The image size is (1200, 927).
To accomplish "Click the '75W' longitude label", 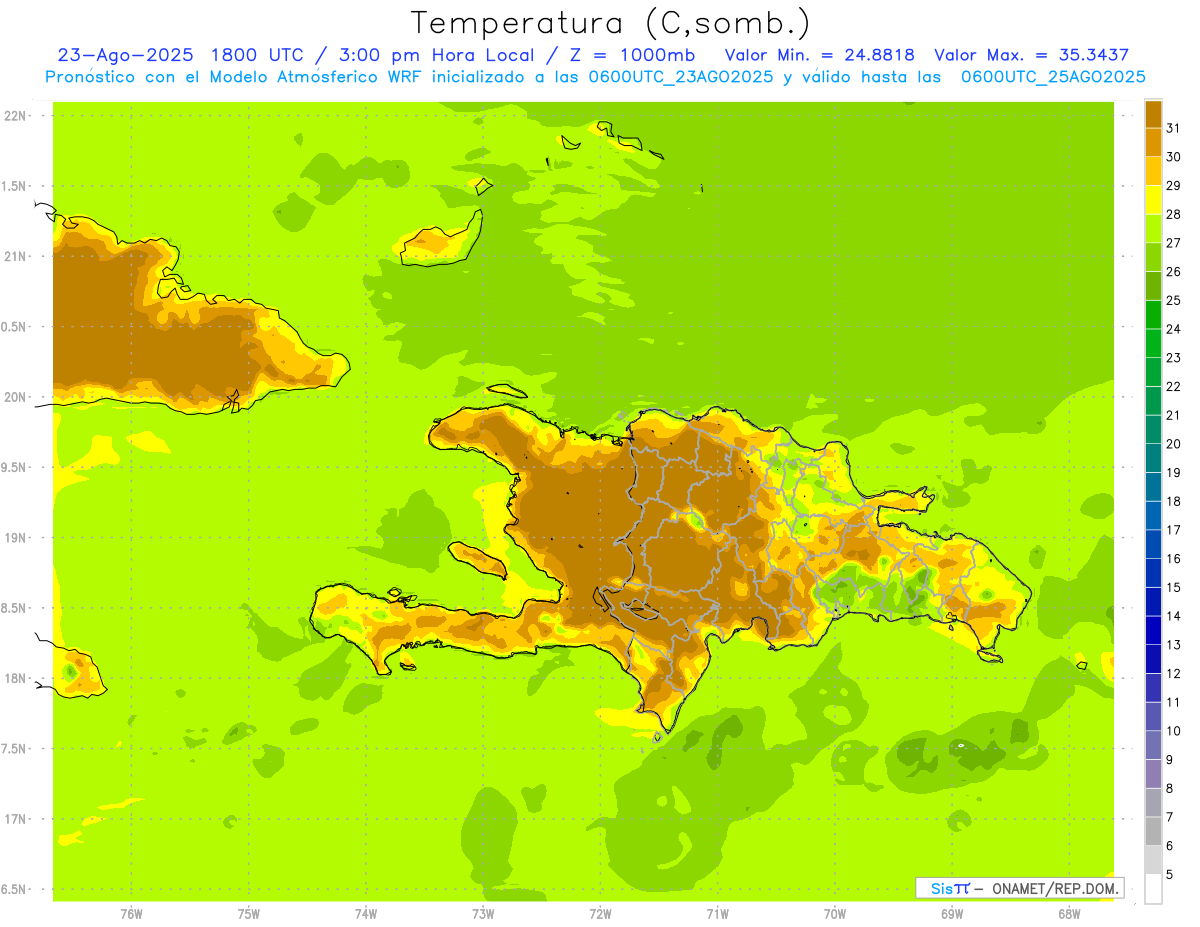I will tap(249, 913).
